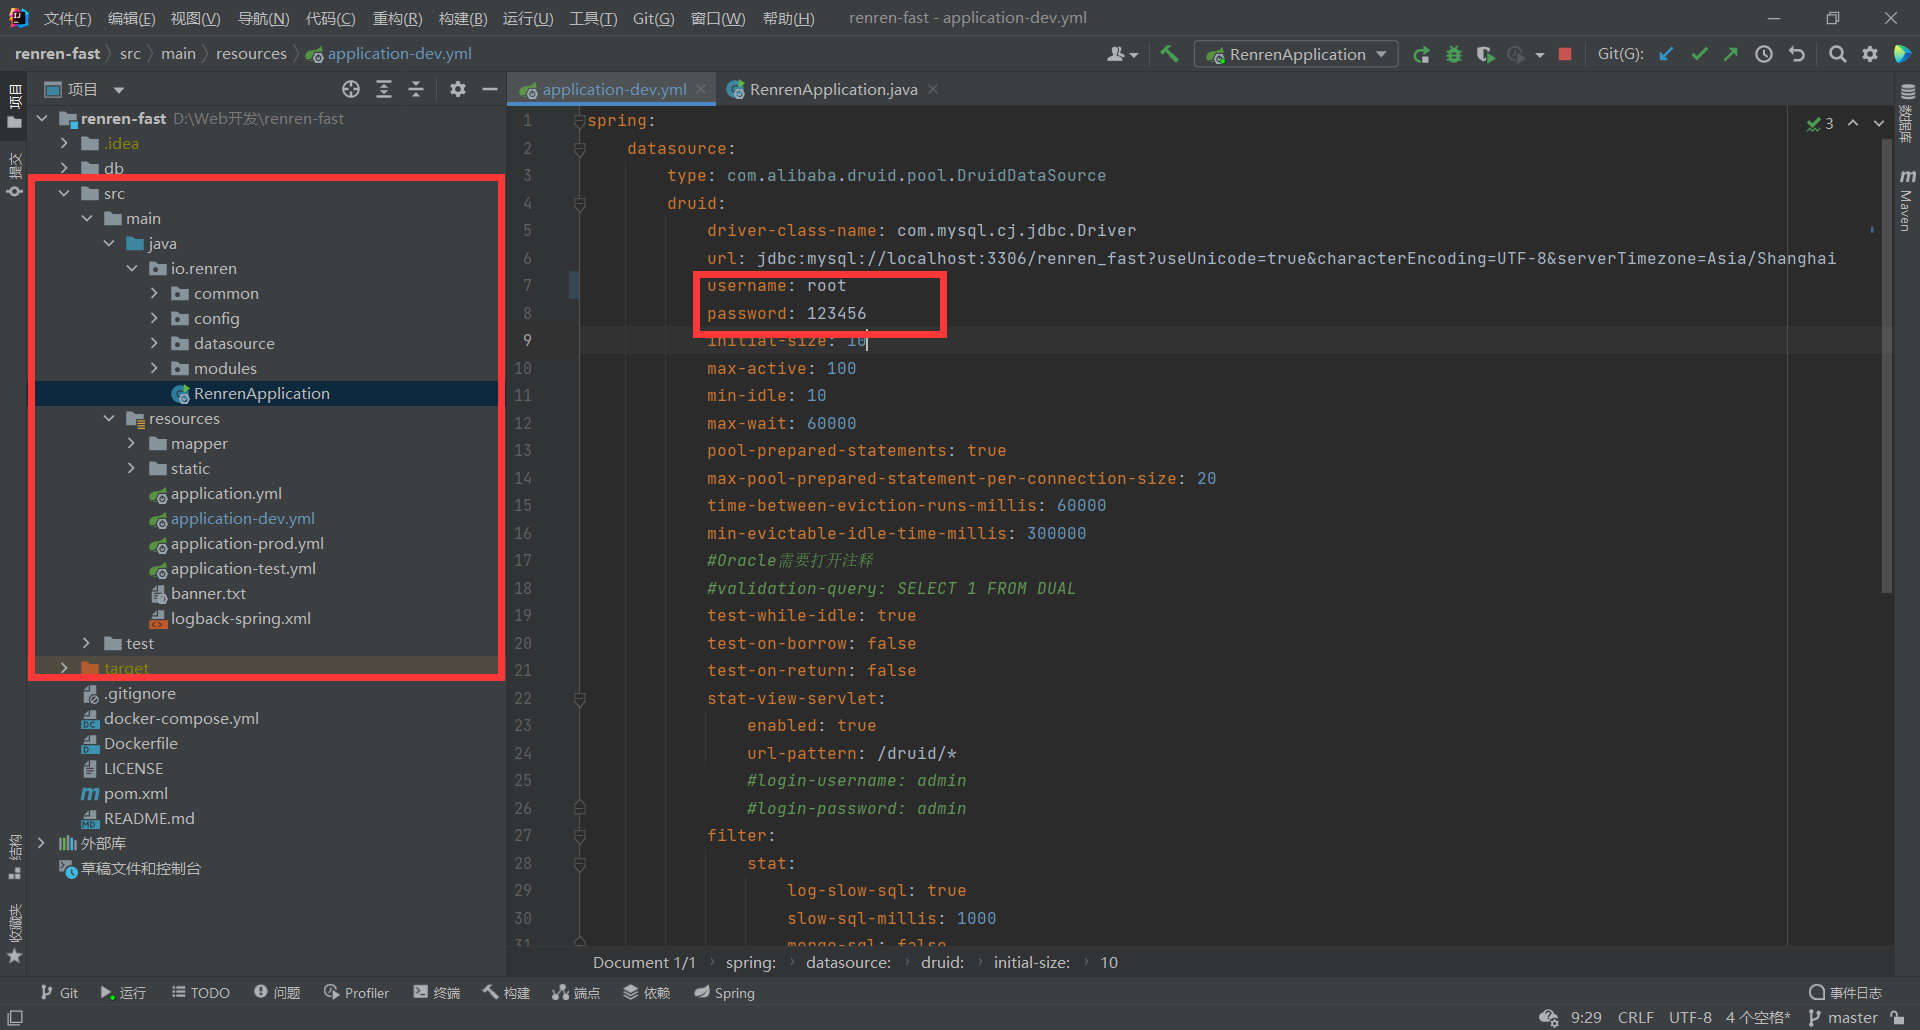
Task: Open project panel options gear
Action: [x=458, y=89]
